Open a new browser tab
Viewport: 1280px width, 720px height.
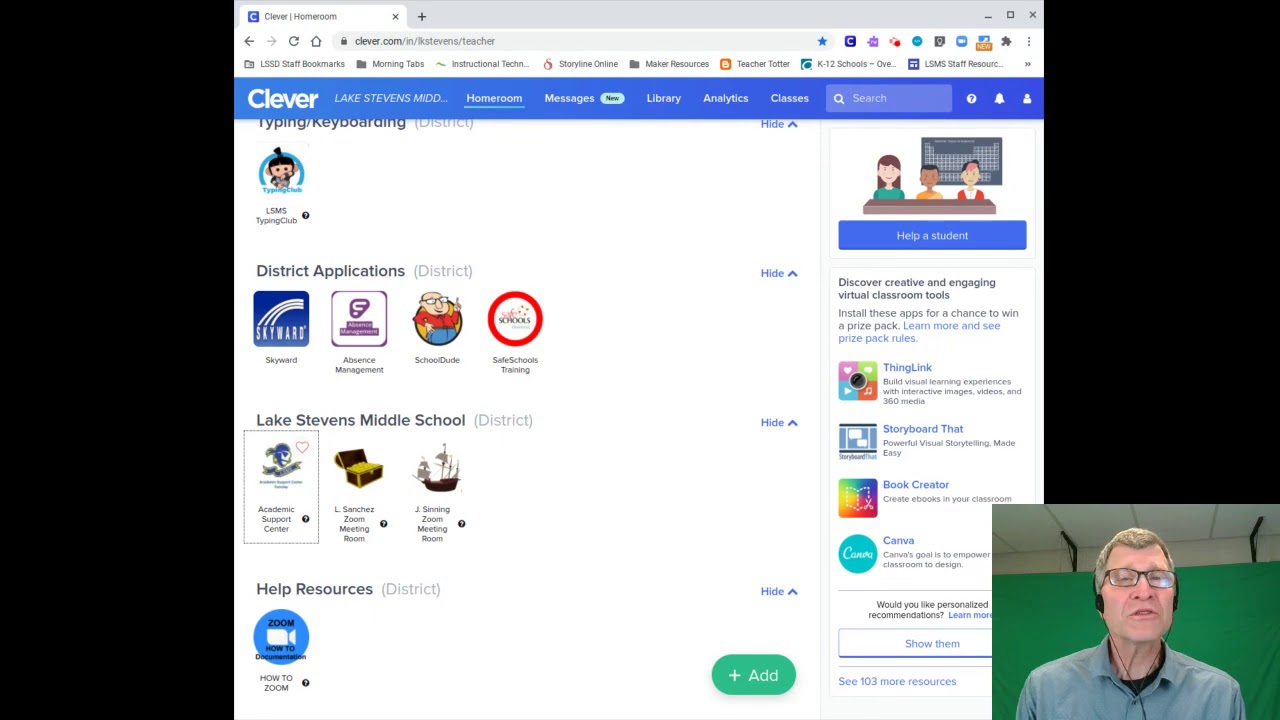(x=422, y=16)
